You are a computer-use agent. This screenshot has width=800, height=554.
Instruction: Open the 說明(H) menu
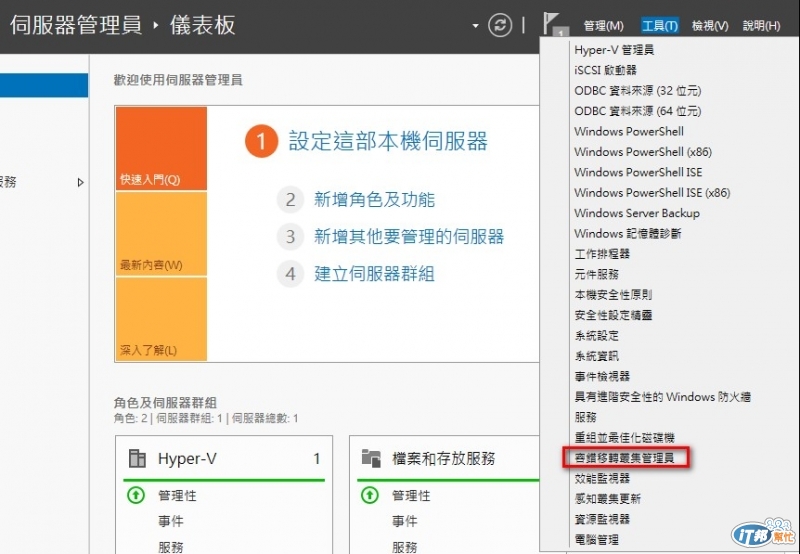point(762,26)
